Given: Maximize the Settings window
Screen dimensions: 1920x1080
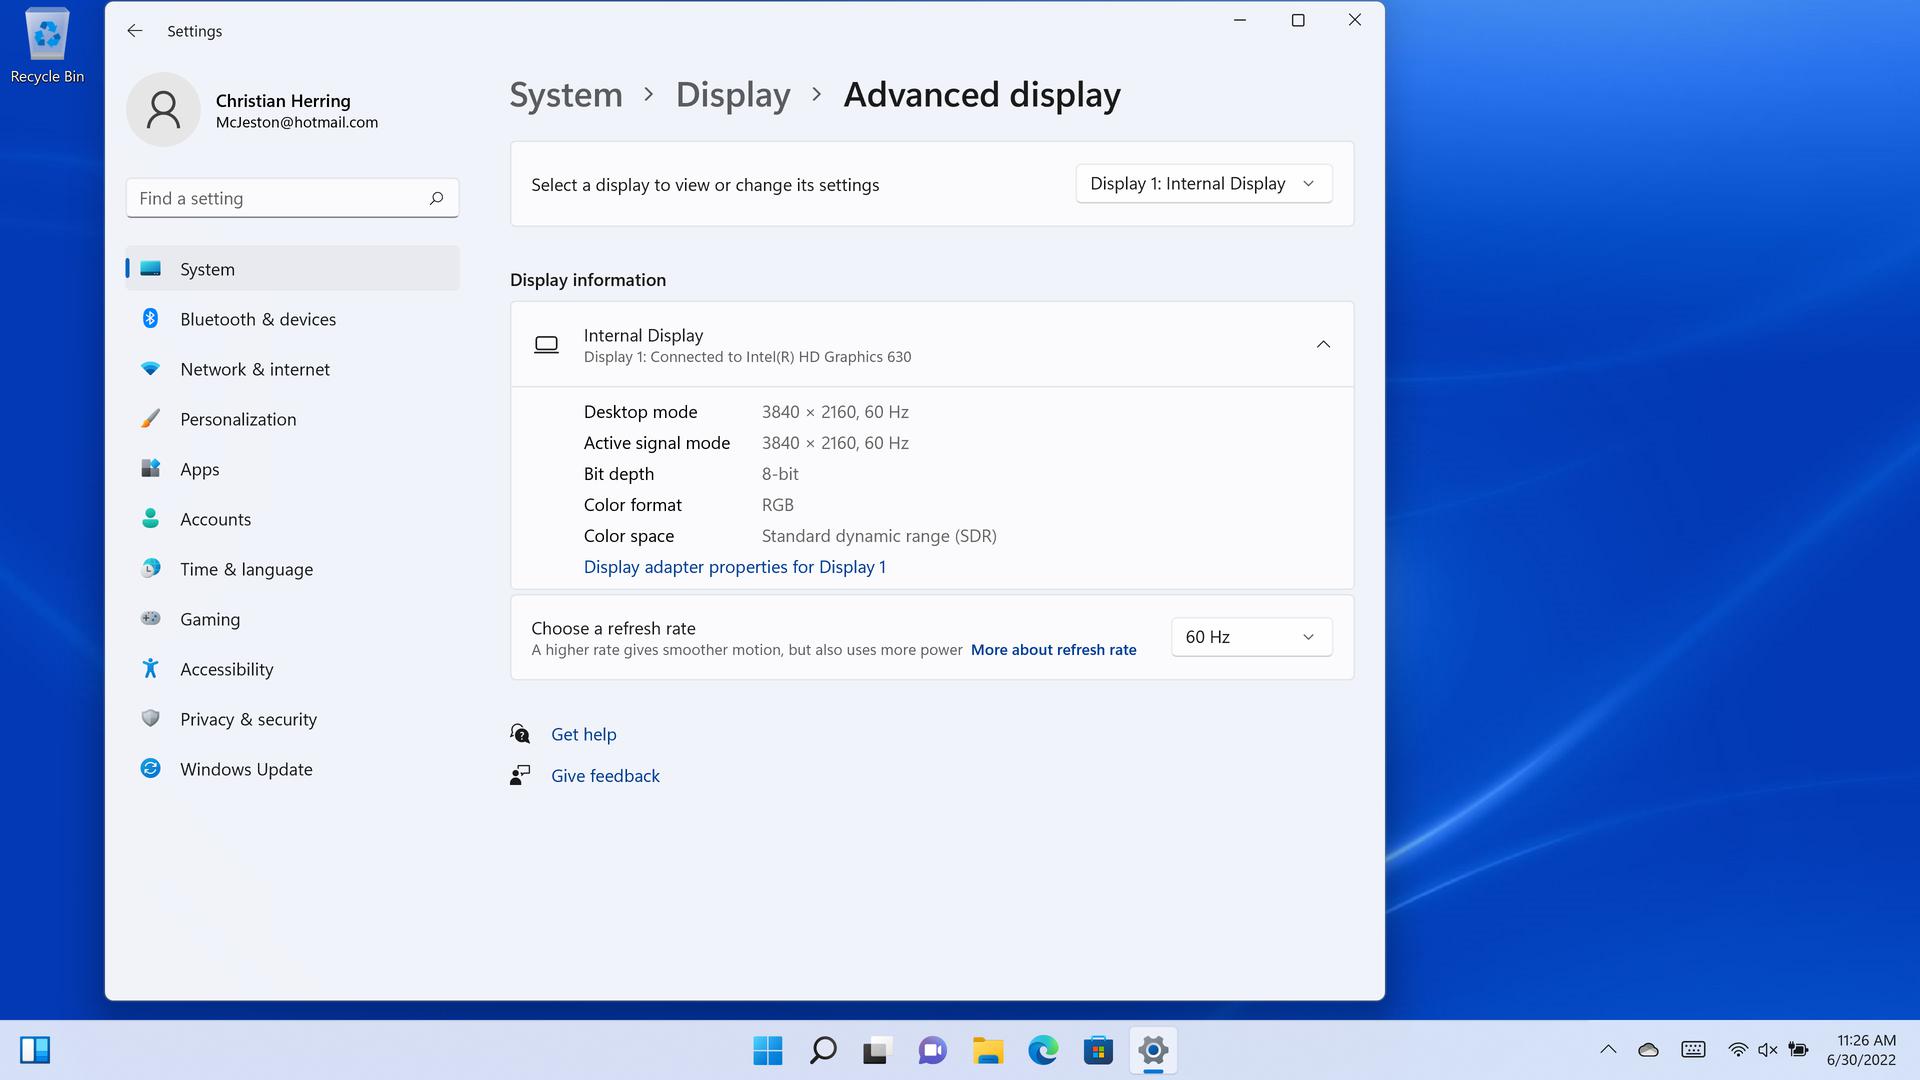Looking at the screenshot, I should (1298, 20).
